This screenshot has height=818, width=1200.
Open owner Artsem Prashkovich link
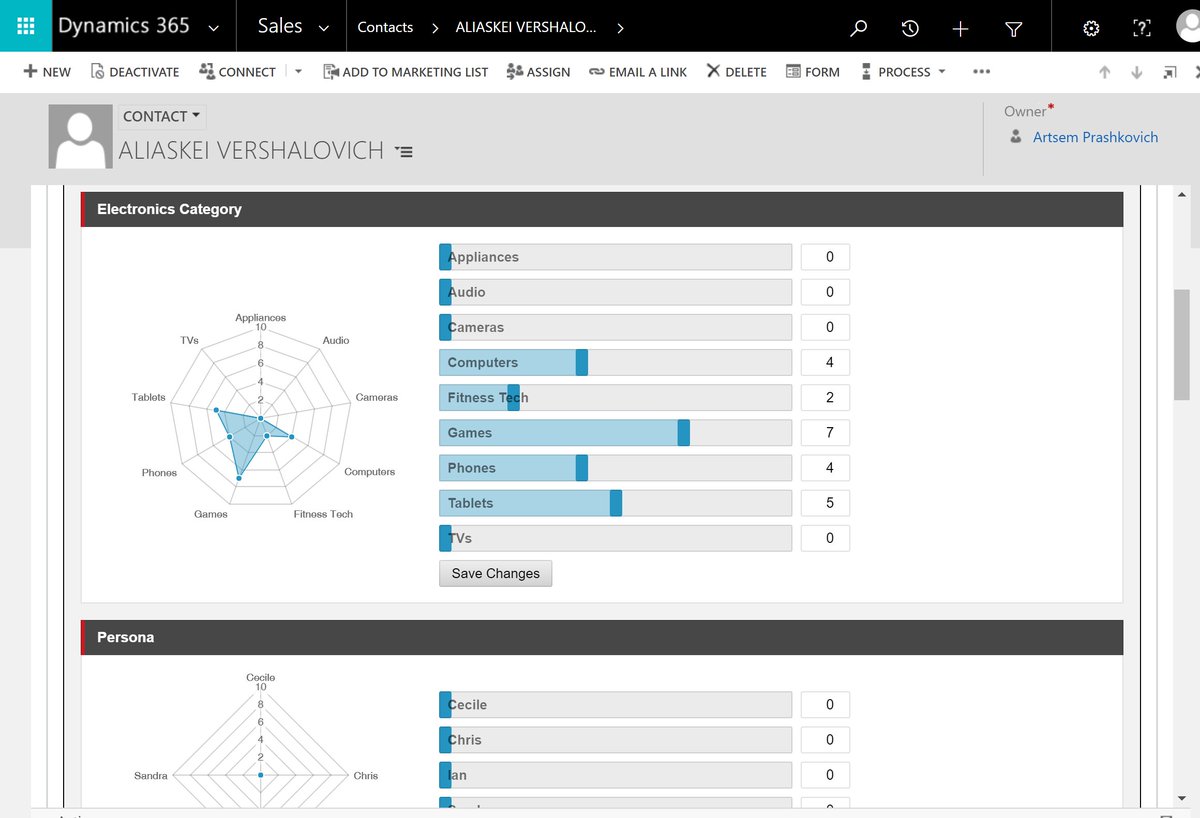(1095, 137)
